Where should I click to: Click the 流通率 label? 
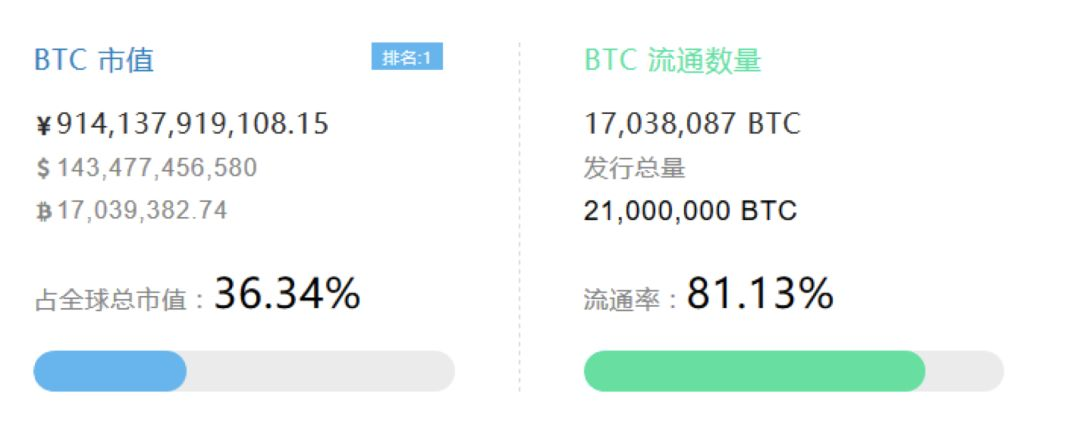coord(622,300)
